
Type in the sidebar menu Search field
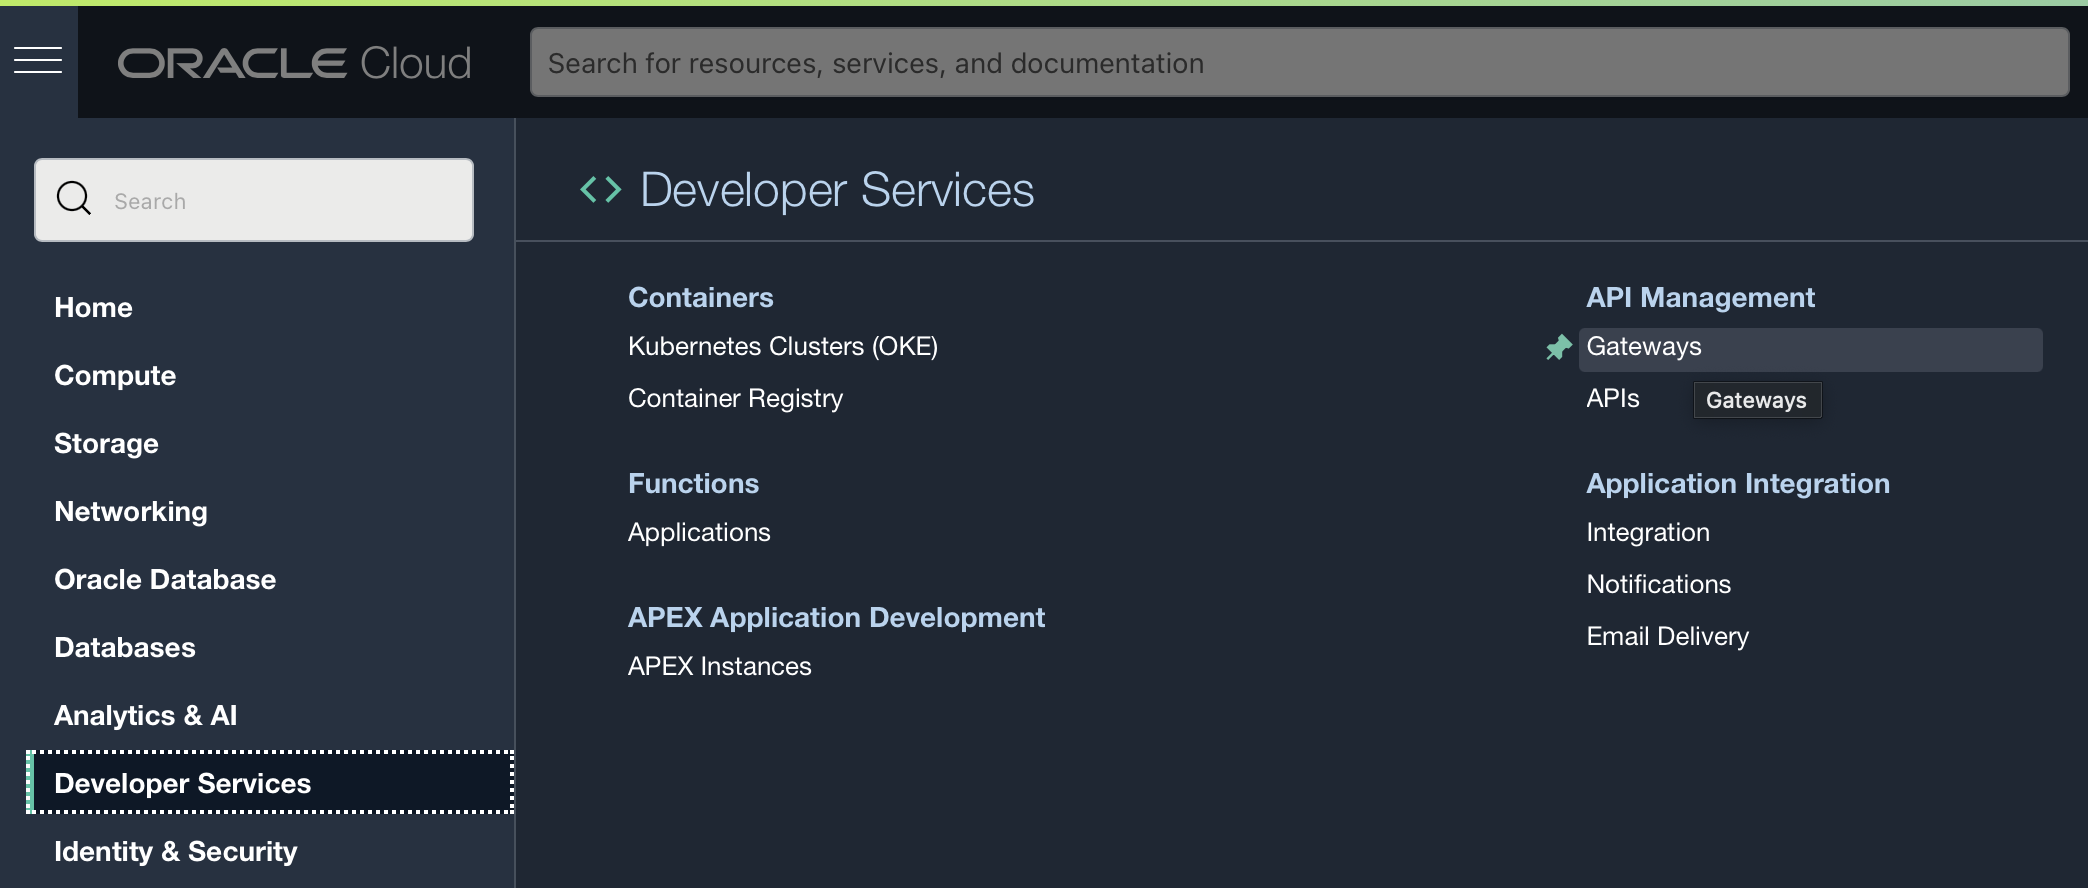(x=280, y=201)
